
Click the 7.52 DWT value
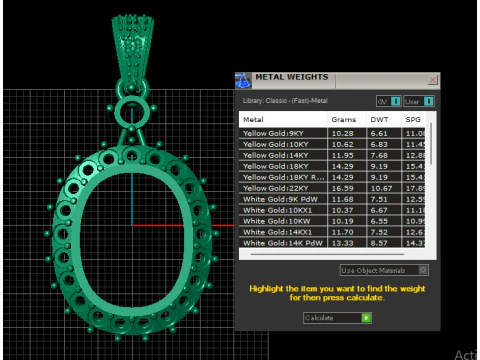coord(379,232)
